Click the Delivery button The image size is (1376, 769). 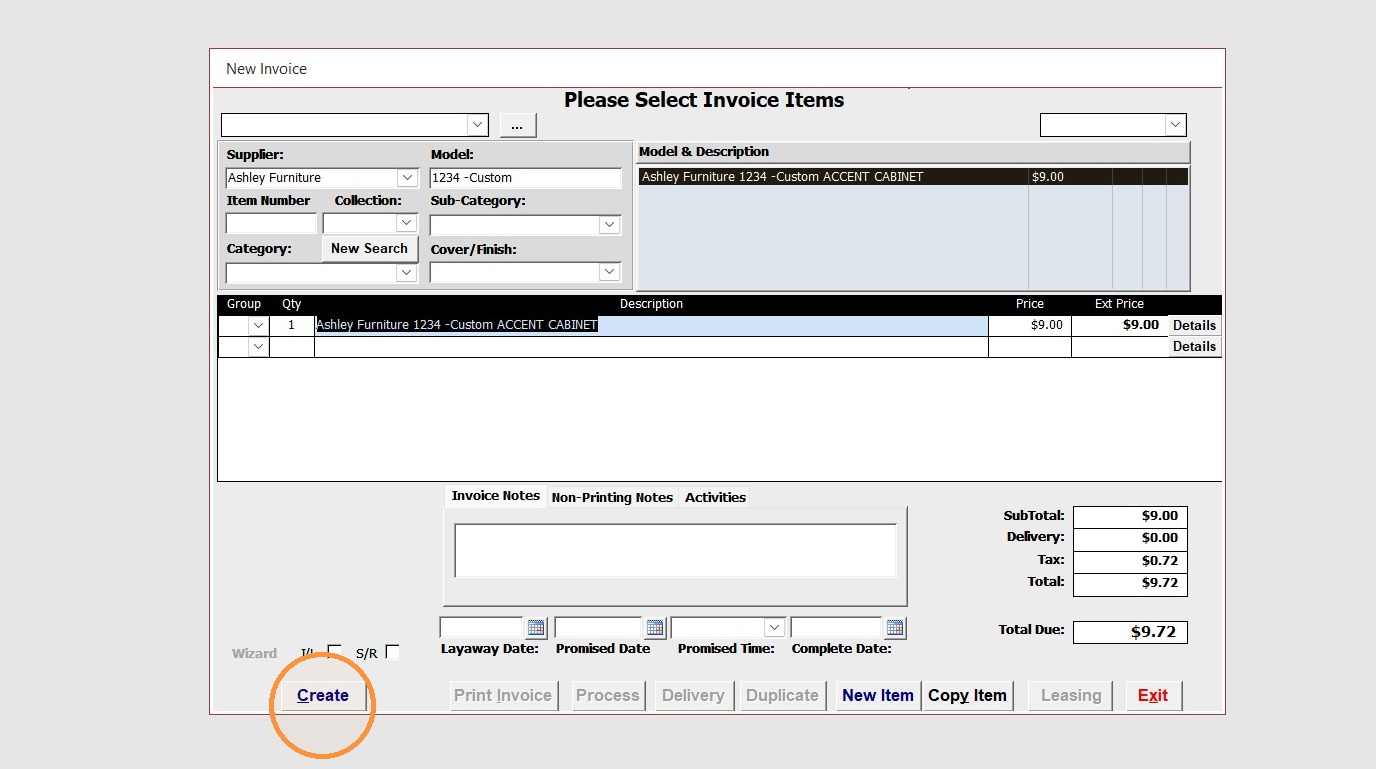coord(693,695)
